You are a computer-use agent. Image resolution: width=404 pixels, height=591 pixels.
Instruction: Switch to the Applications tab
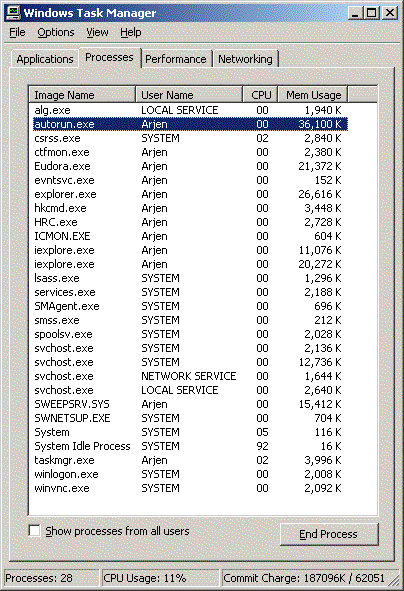(45, 59)
